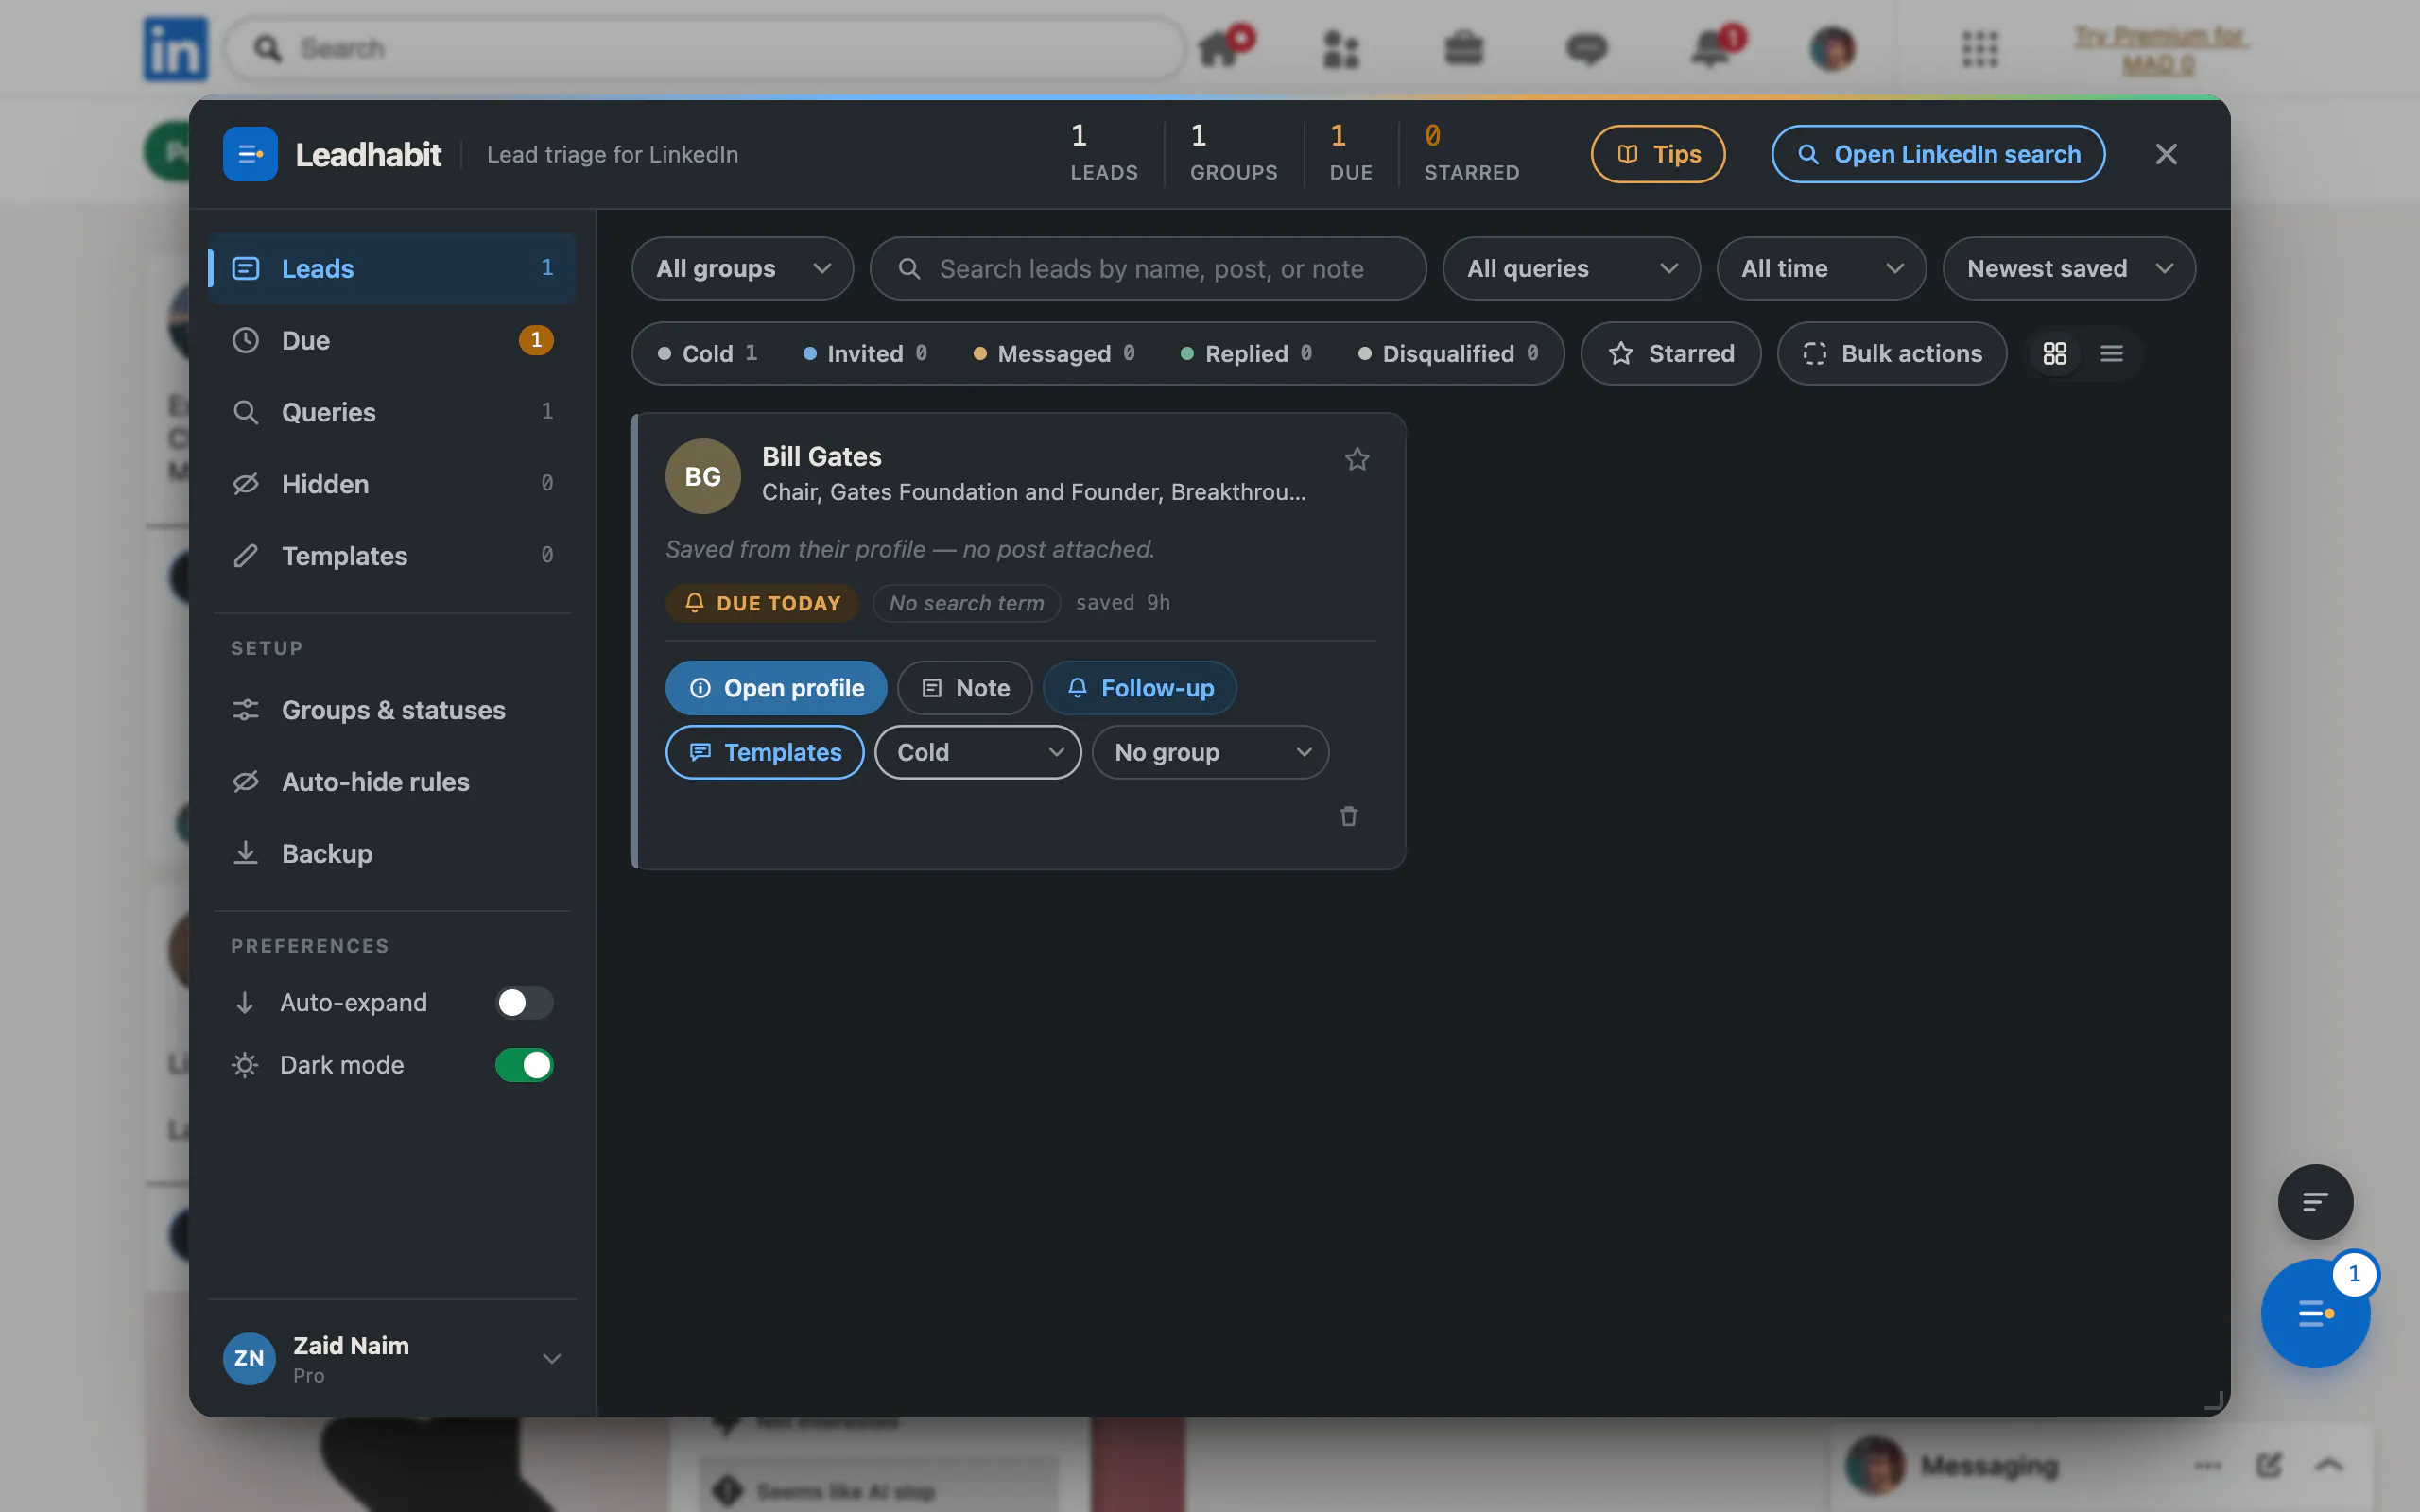The height and width of the screenshot is (1512, 2420).
Task: Open the Templates sidebar section
Action: tap(392, 556)
